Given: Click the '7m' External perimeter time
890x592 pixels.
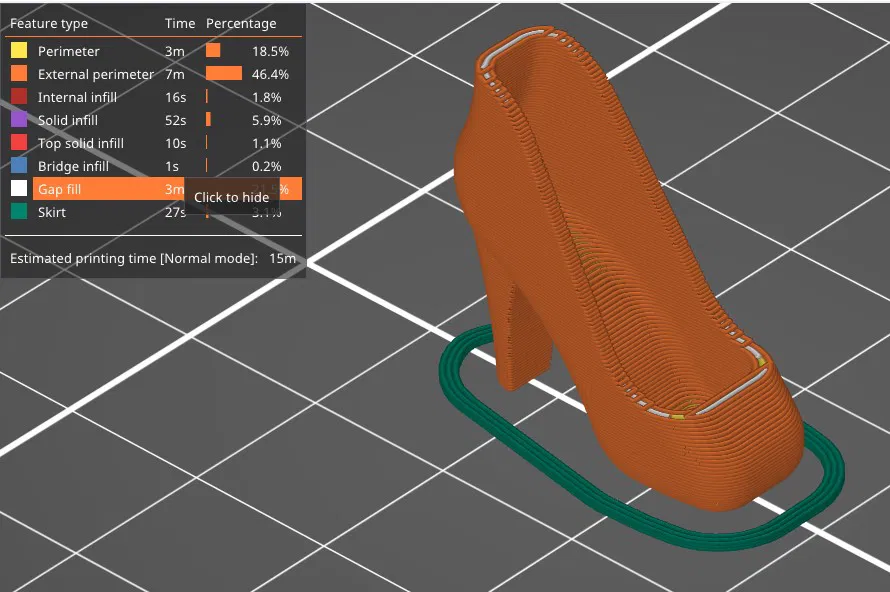Looking at the screenshot, I should (175, 74).
